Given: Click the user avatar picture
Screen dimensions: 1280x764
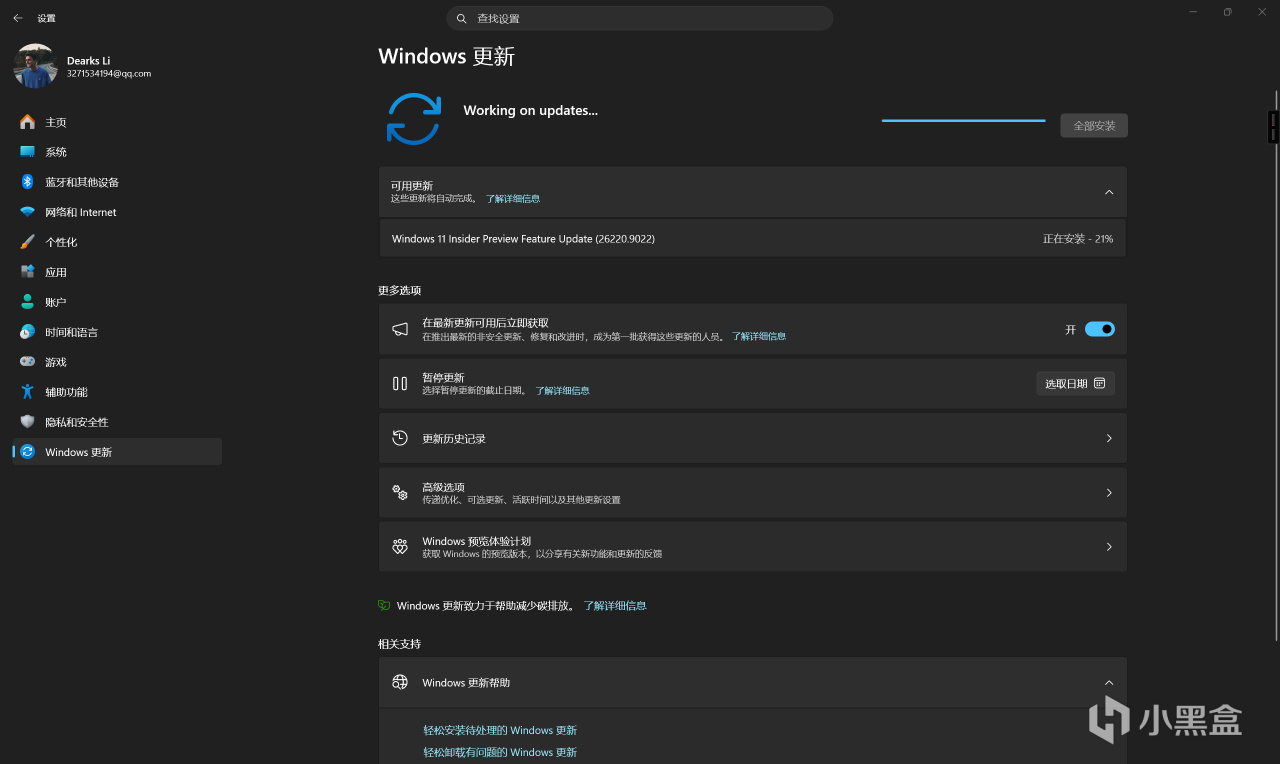Looking at the screenshot, I should [x=35, y=66].
